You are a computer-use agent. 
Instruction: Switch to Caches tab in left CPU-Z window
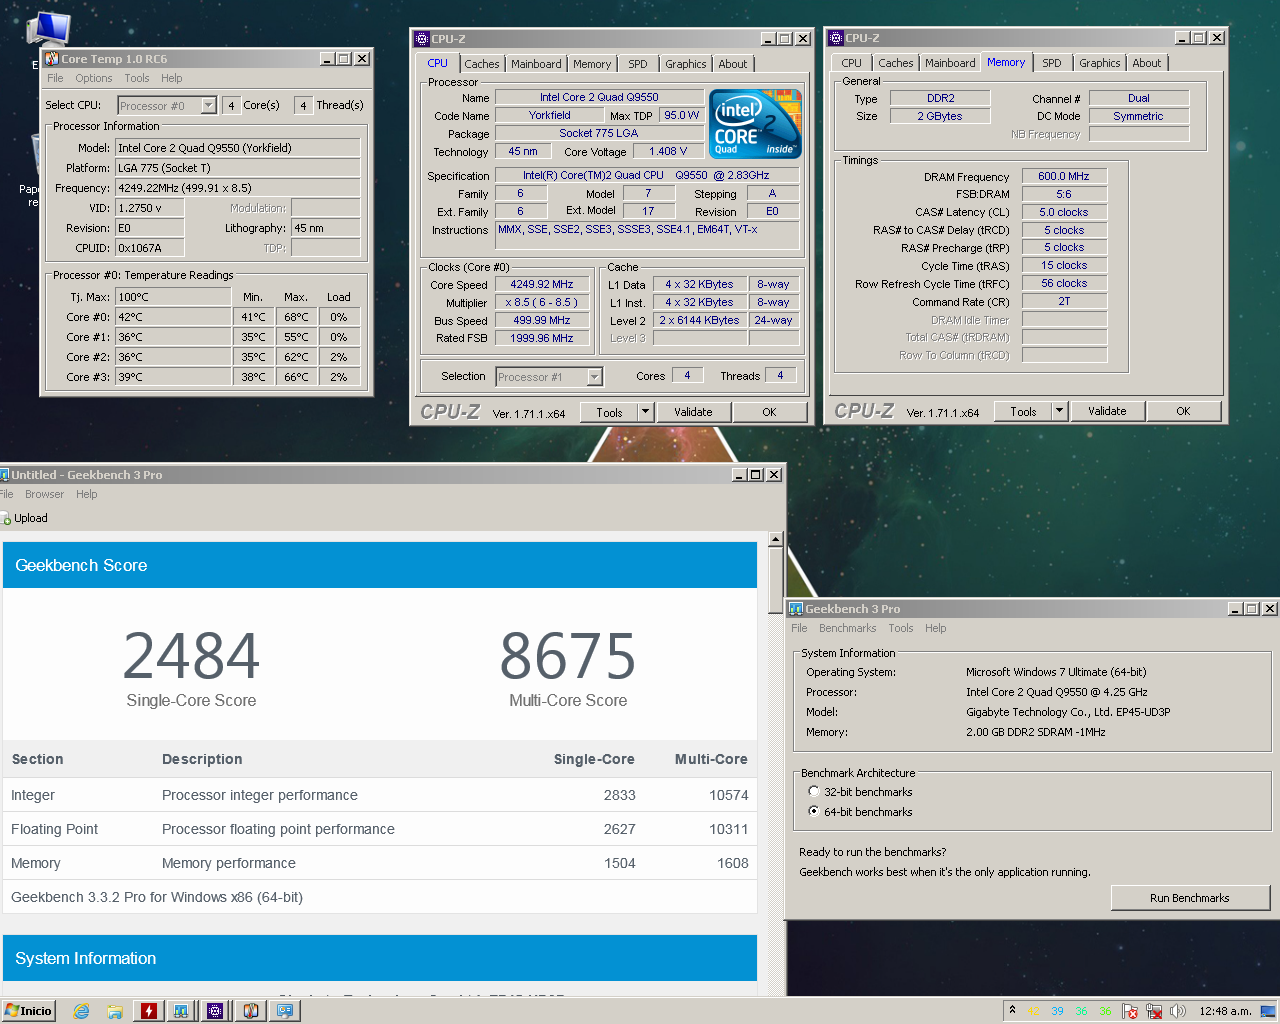481,64
